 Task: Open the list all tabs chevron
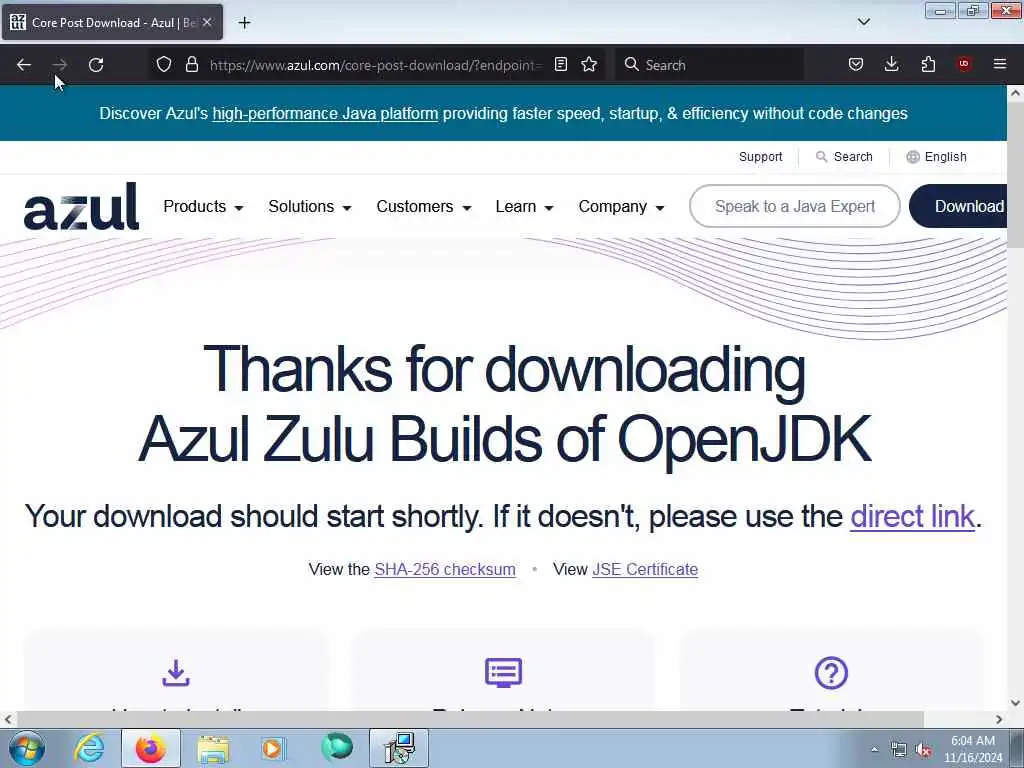pyautogui.click(x=864, y=22)
